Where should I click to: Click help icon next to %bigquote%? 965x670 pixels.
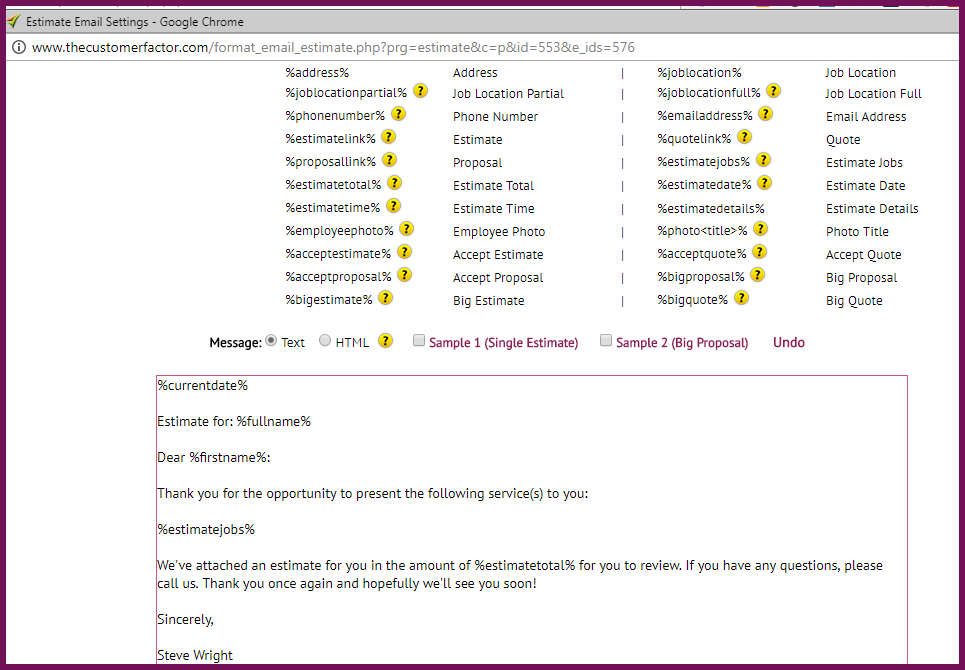point(742,298)
